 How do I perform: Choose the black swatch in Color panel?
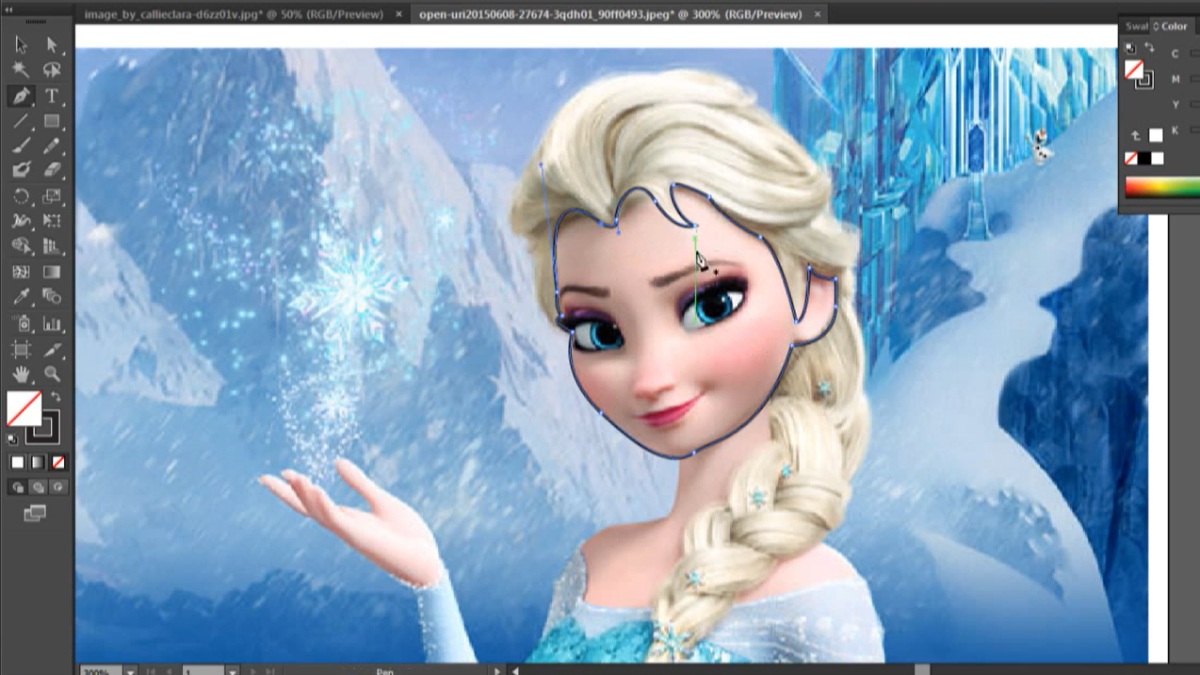tap(1144, 158)
